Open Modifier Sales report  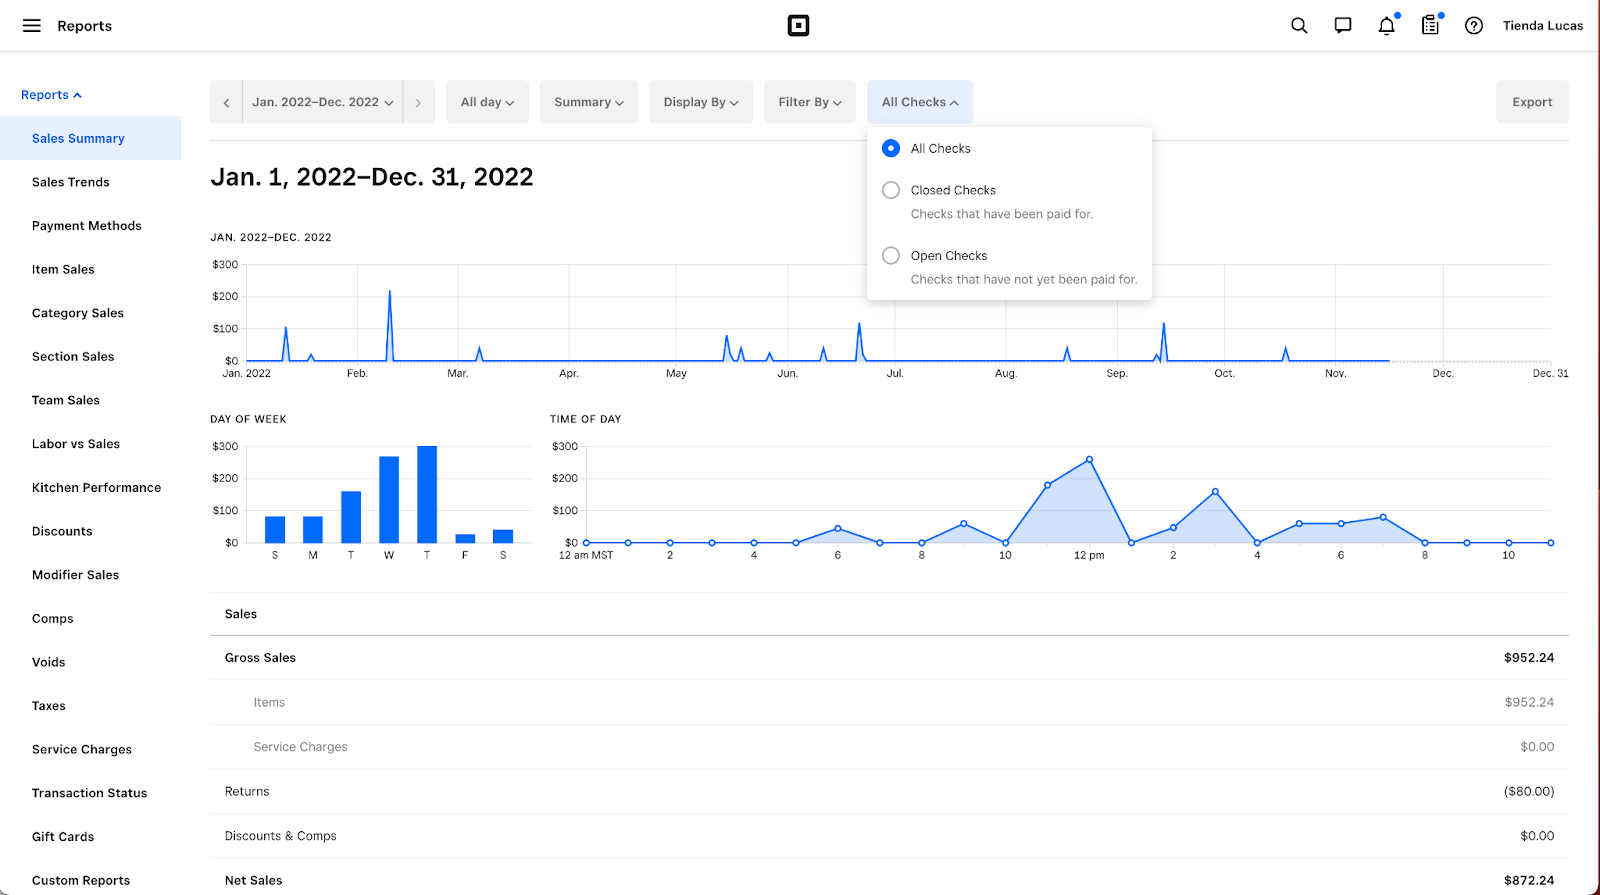click(75, 575)
